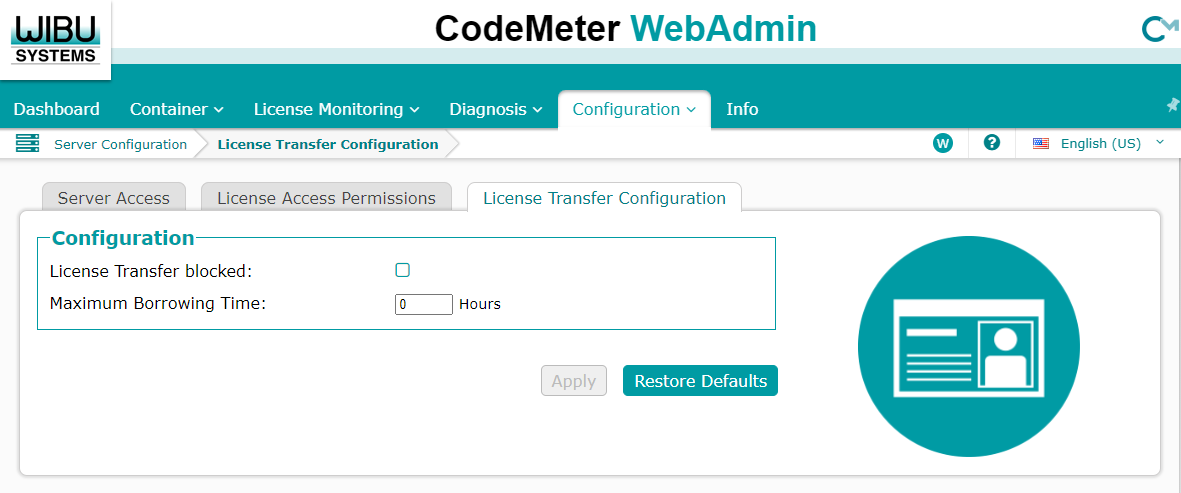1181x493 pixels.
Task: Click the WIBU Systems logo
Action: pyautogui.click(x=55, y=38)
